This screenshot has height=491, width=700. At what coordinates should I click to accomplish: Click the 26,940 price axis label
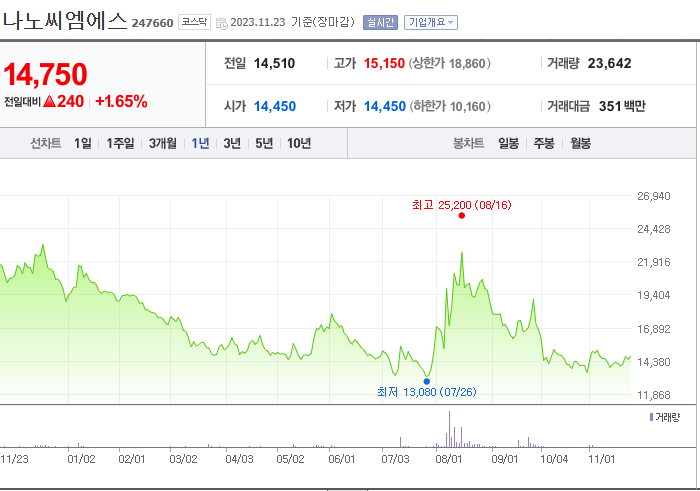654,196
